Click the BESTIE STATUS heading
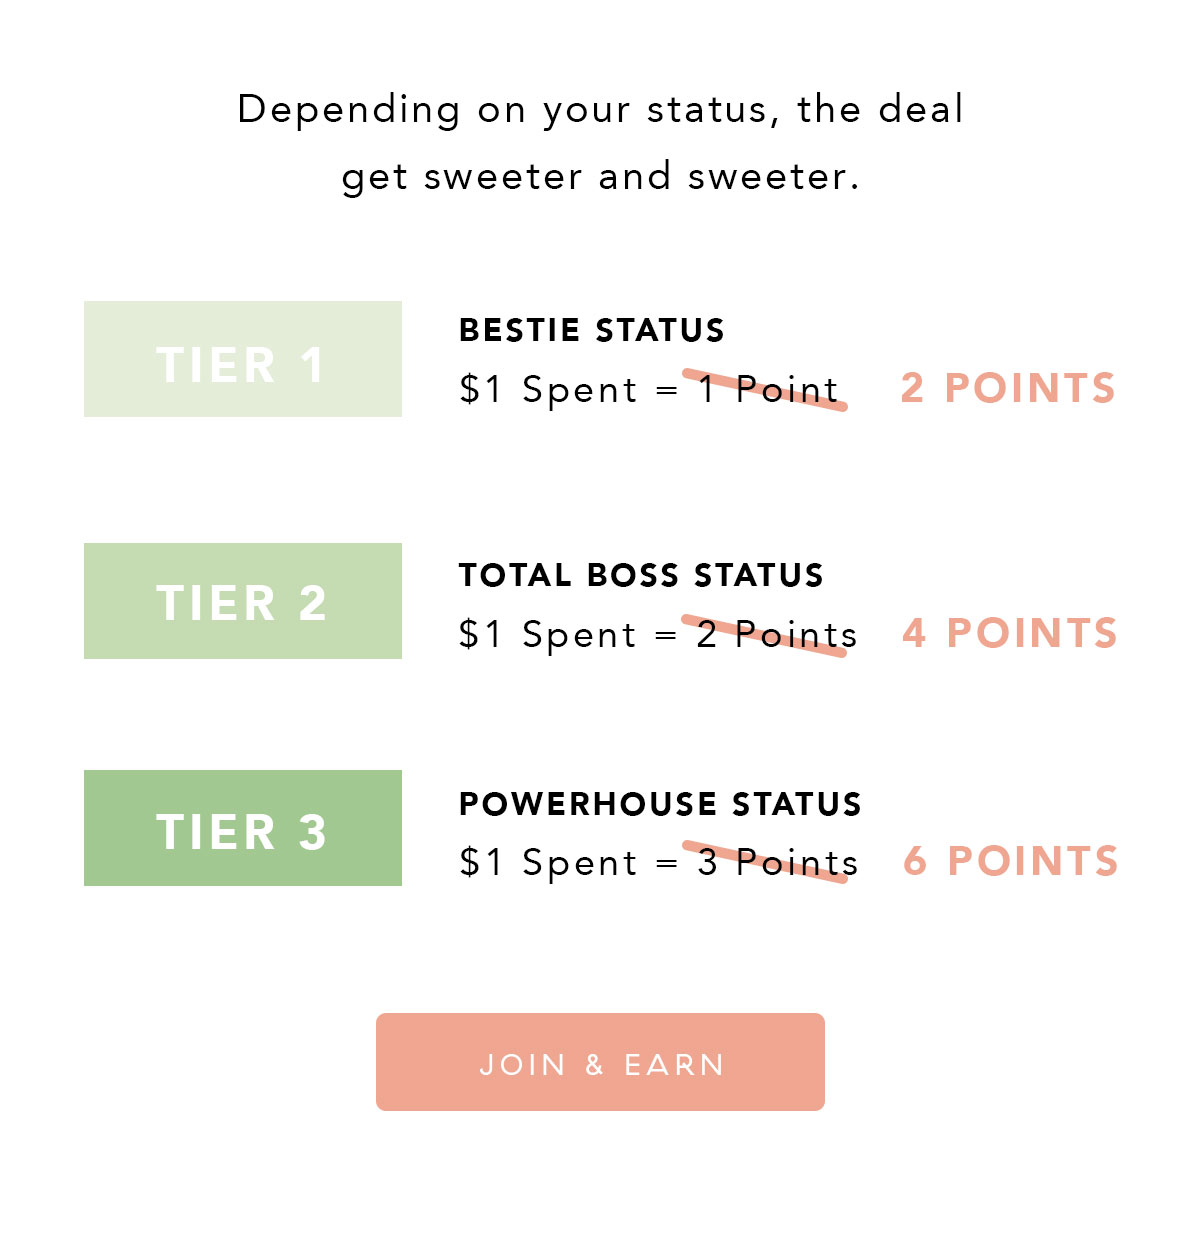Viewport: 1200px width, 1239px height. (592, 330)
